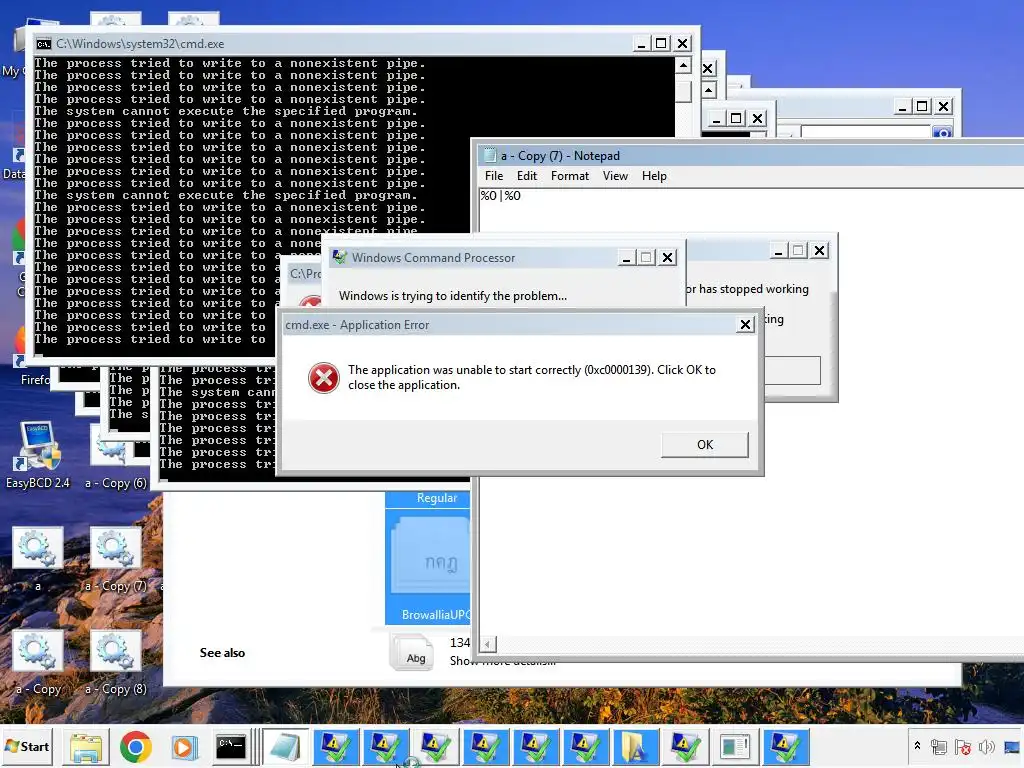Viewport: 1024px width, 768px height.
Task: Close the Windows Command Processor dialog
Action: click(667, 258)
